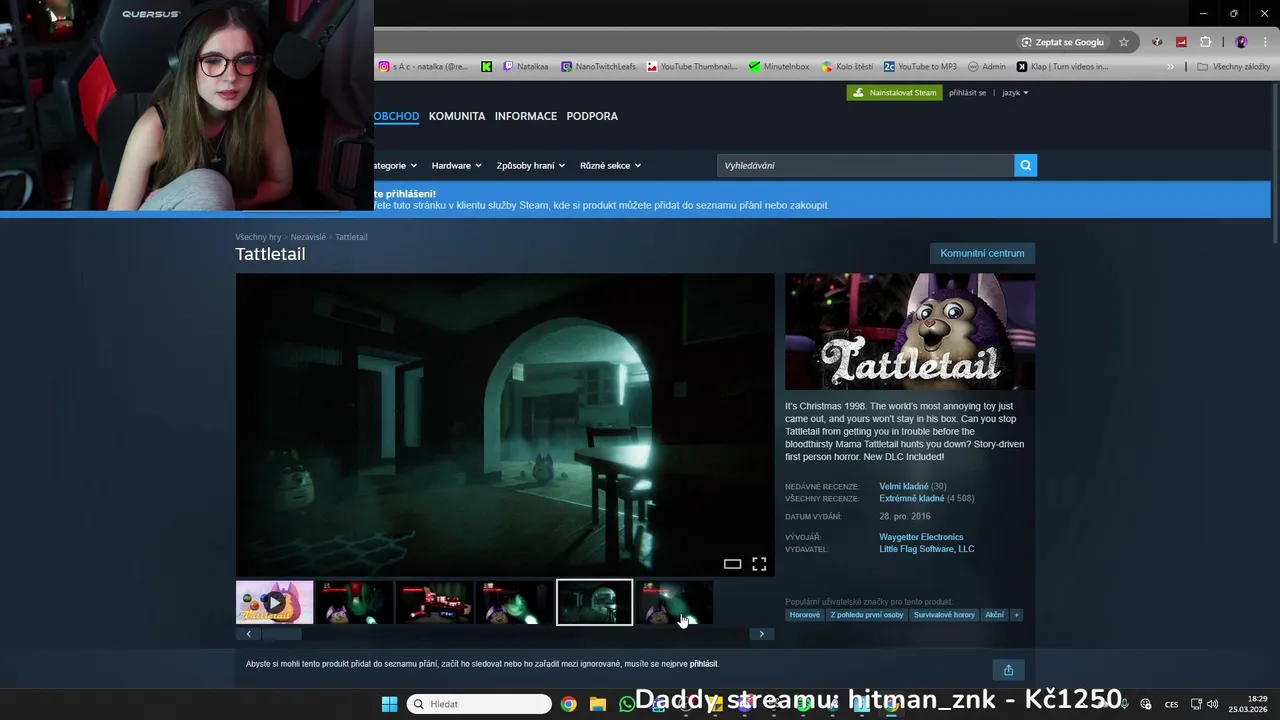Viewport: 1280px width, 720px height.
Task: Open the MinuteInbox bookmark
Action: pos(779,67)
